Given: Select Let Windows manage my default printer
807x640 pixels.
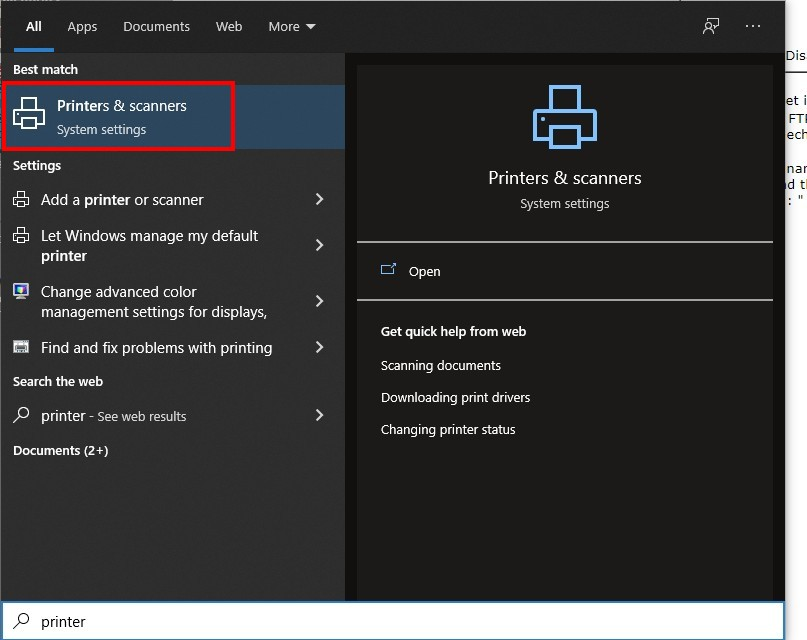Looking at the screenshot, I should 173,245.
